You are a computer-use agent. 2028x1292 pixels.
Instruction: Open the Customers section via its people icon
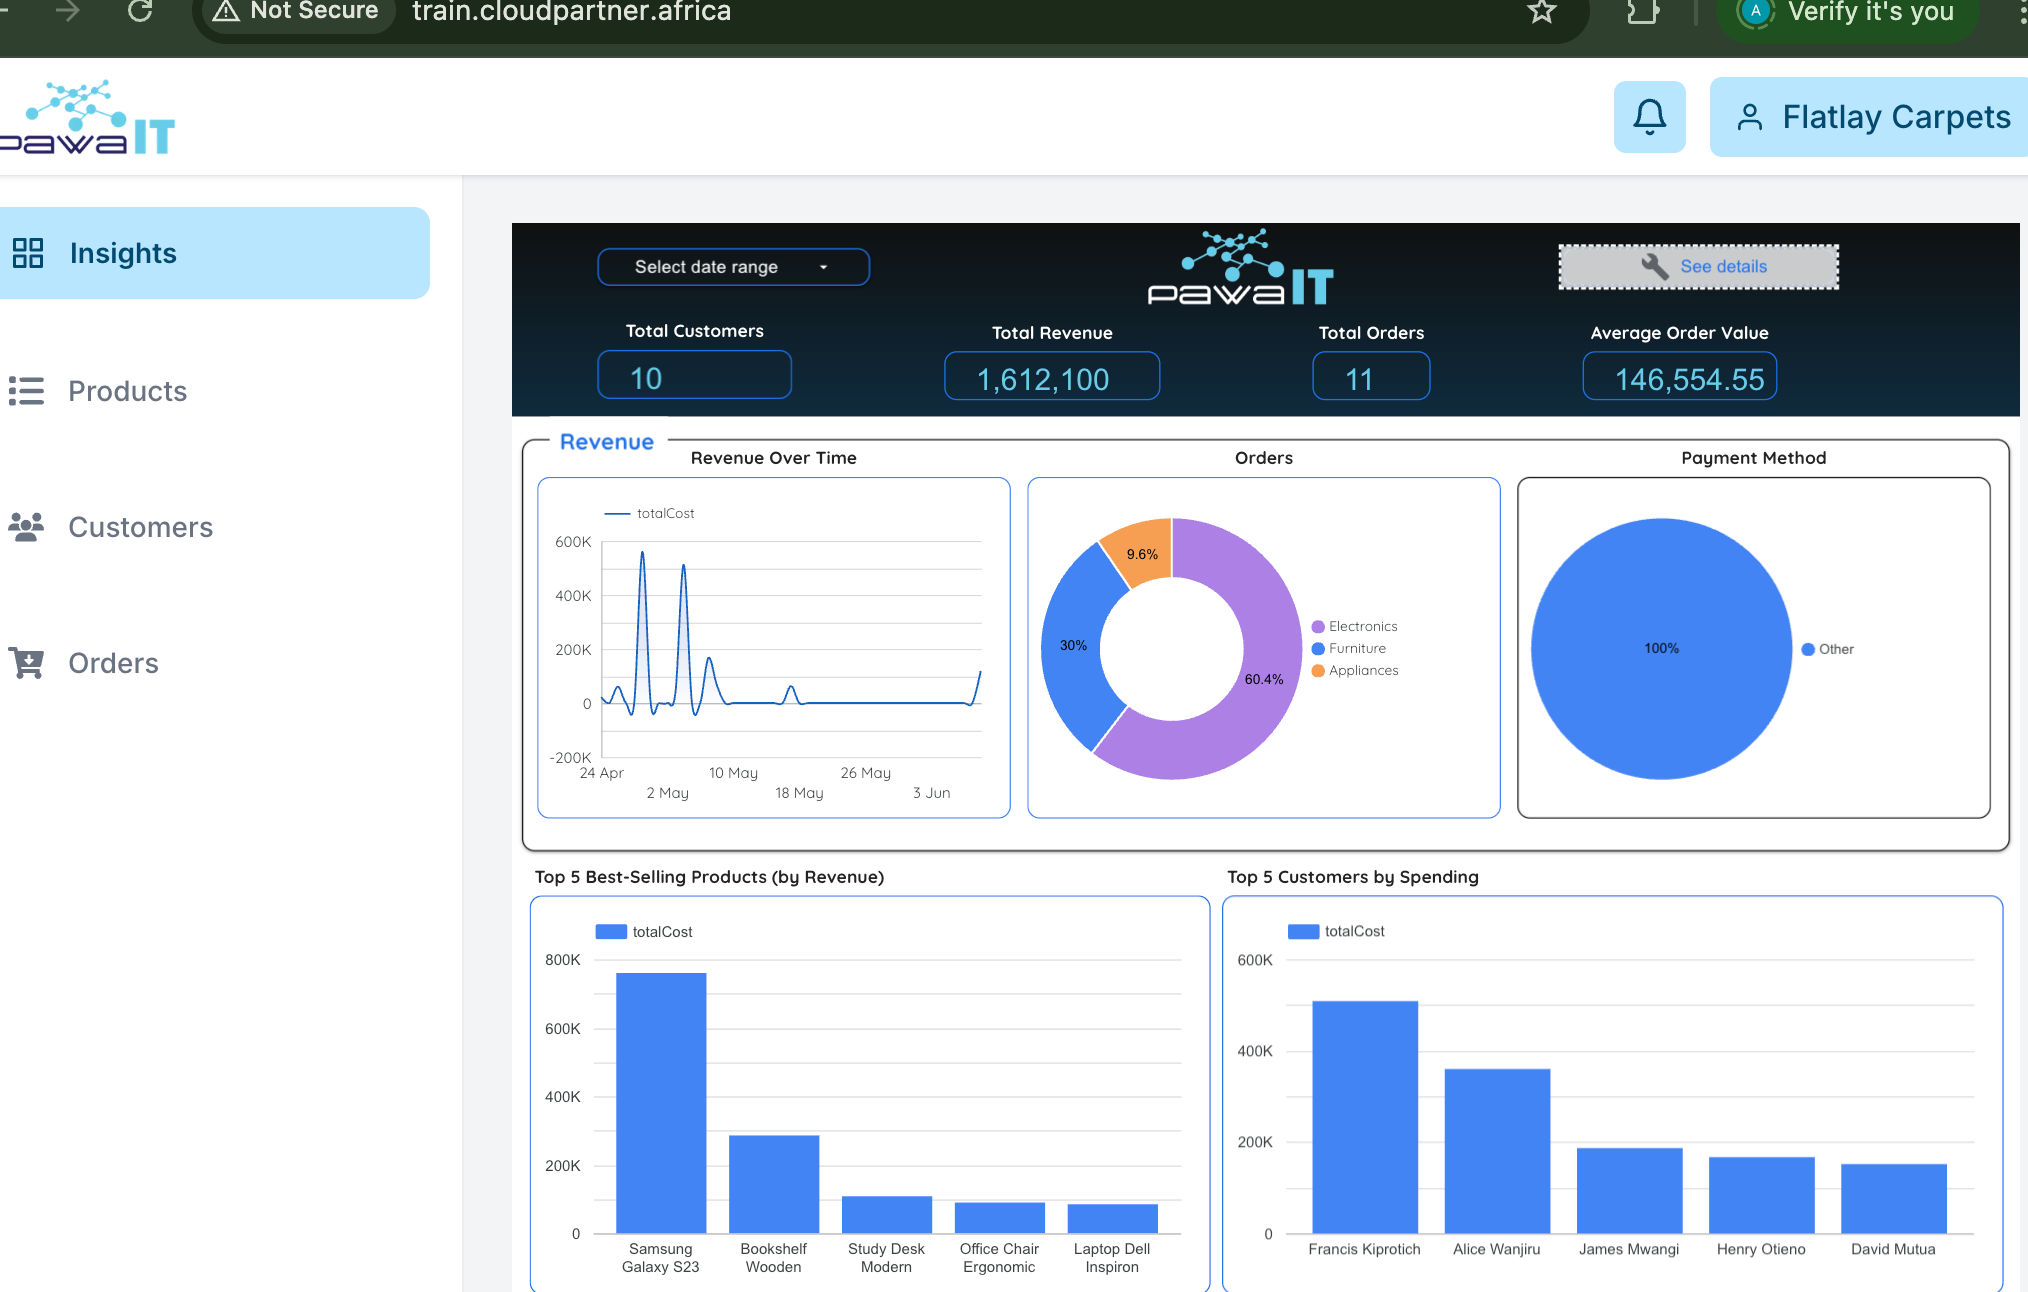[x=28, y=527]
